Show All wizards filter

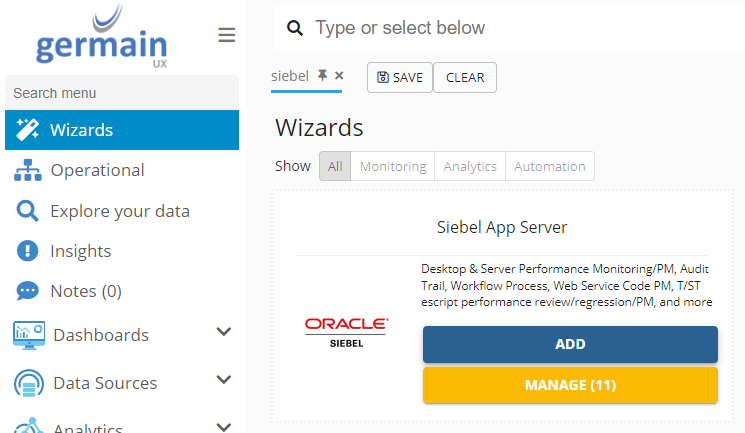coord(335,166)
